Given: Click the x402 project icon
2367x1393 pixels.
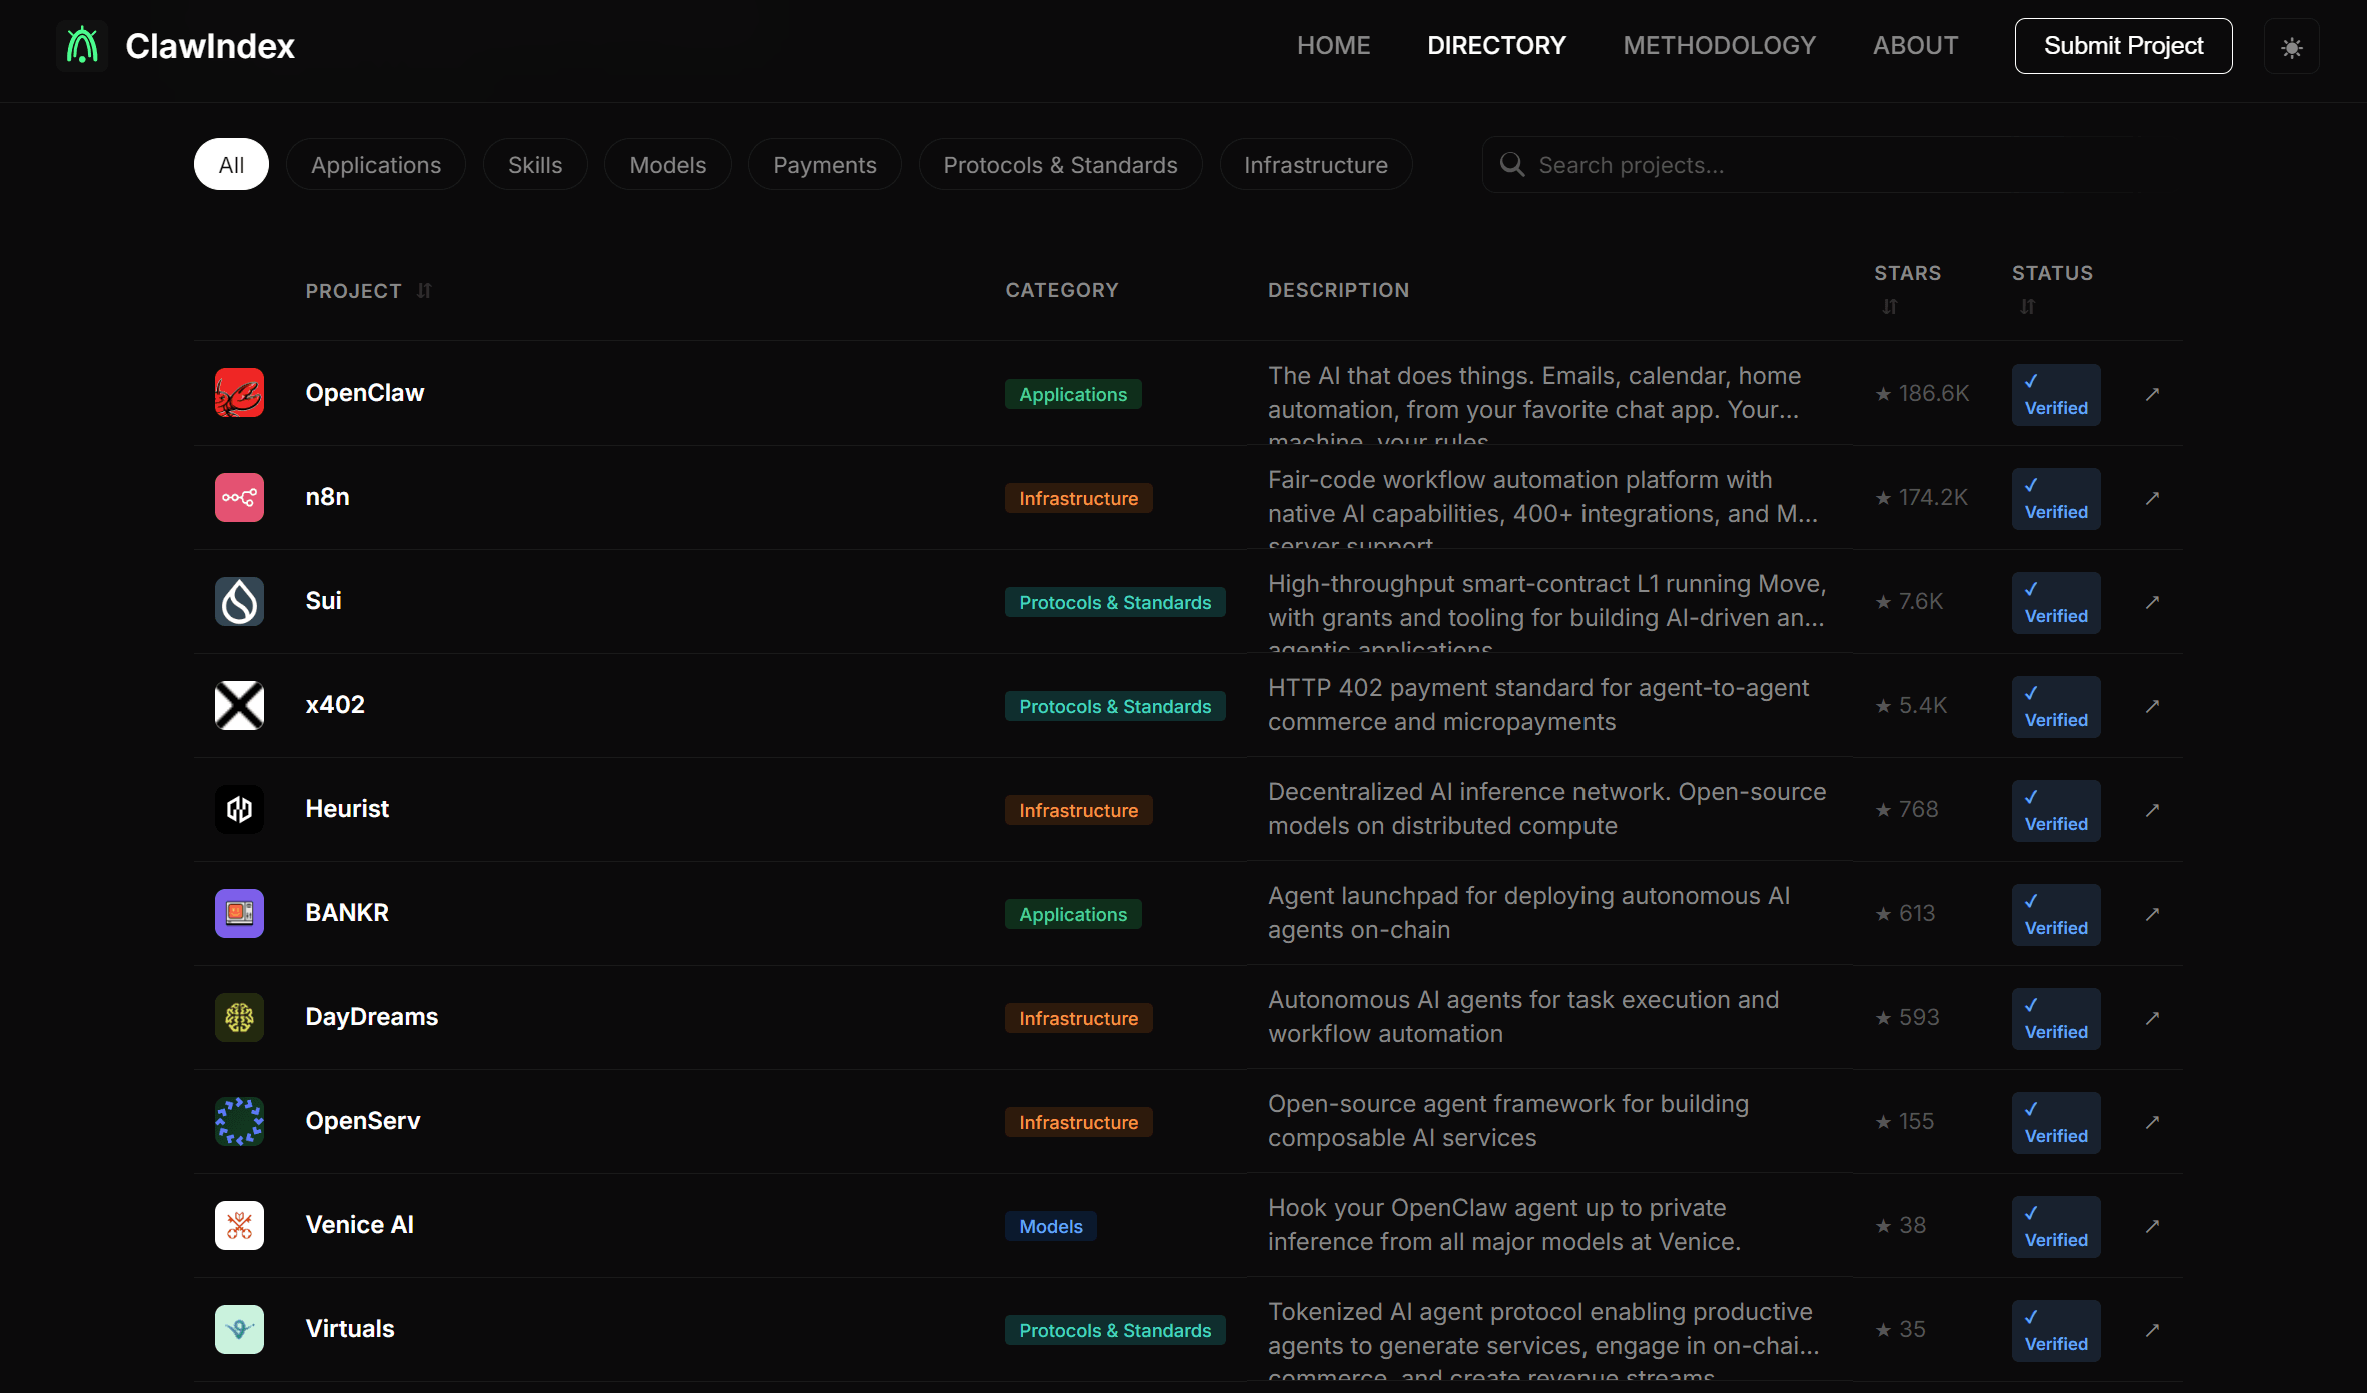Looking at the screenshot, I should click(x=239, y=705).
